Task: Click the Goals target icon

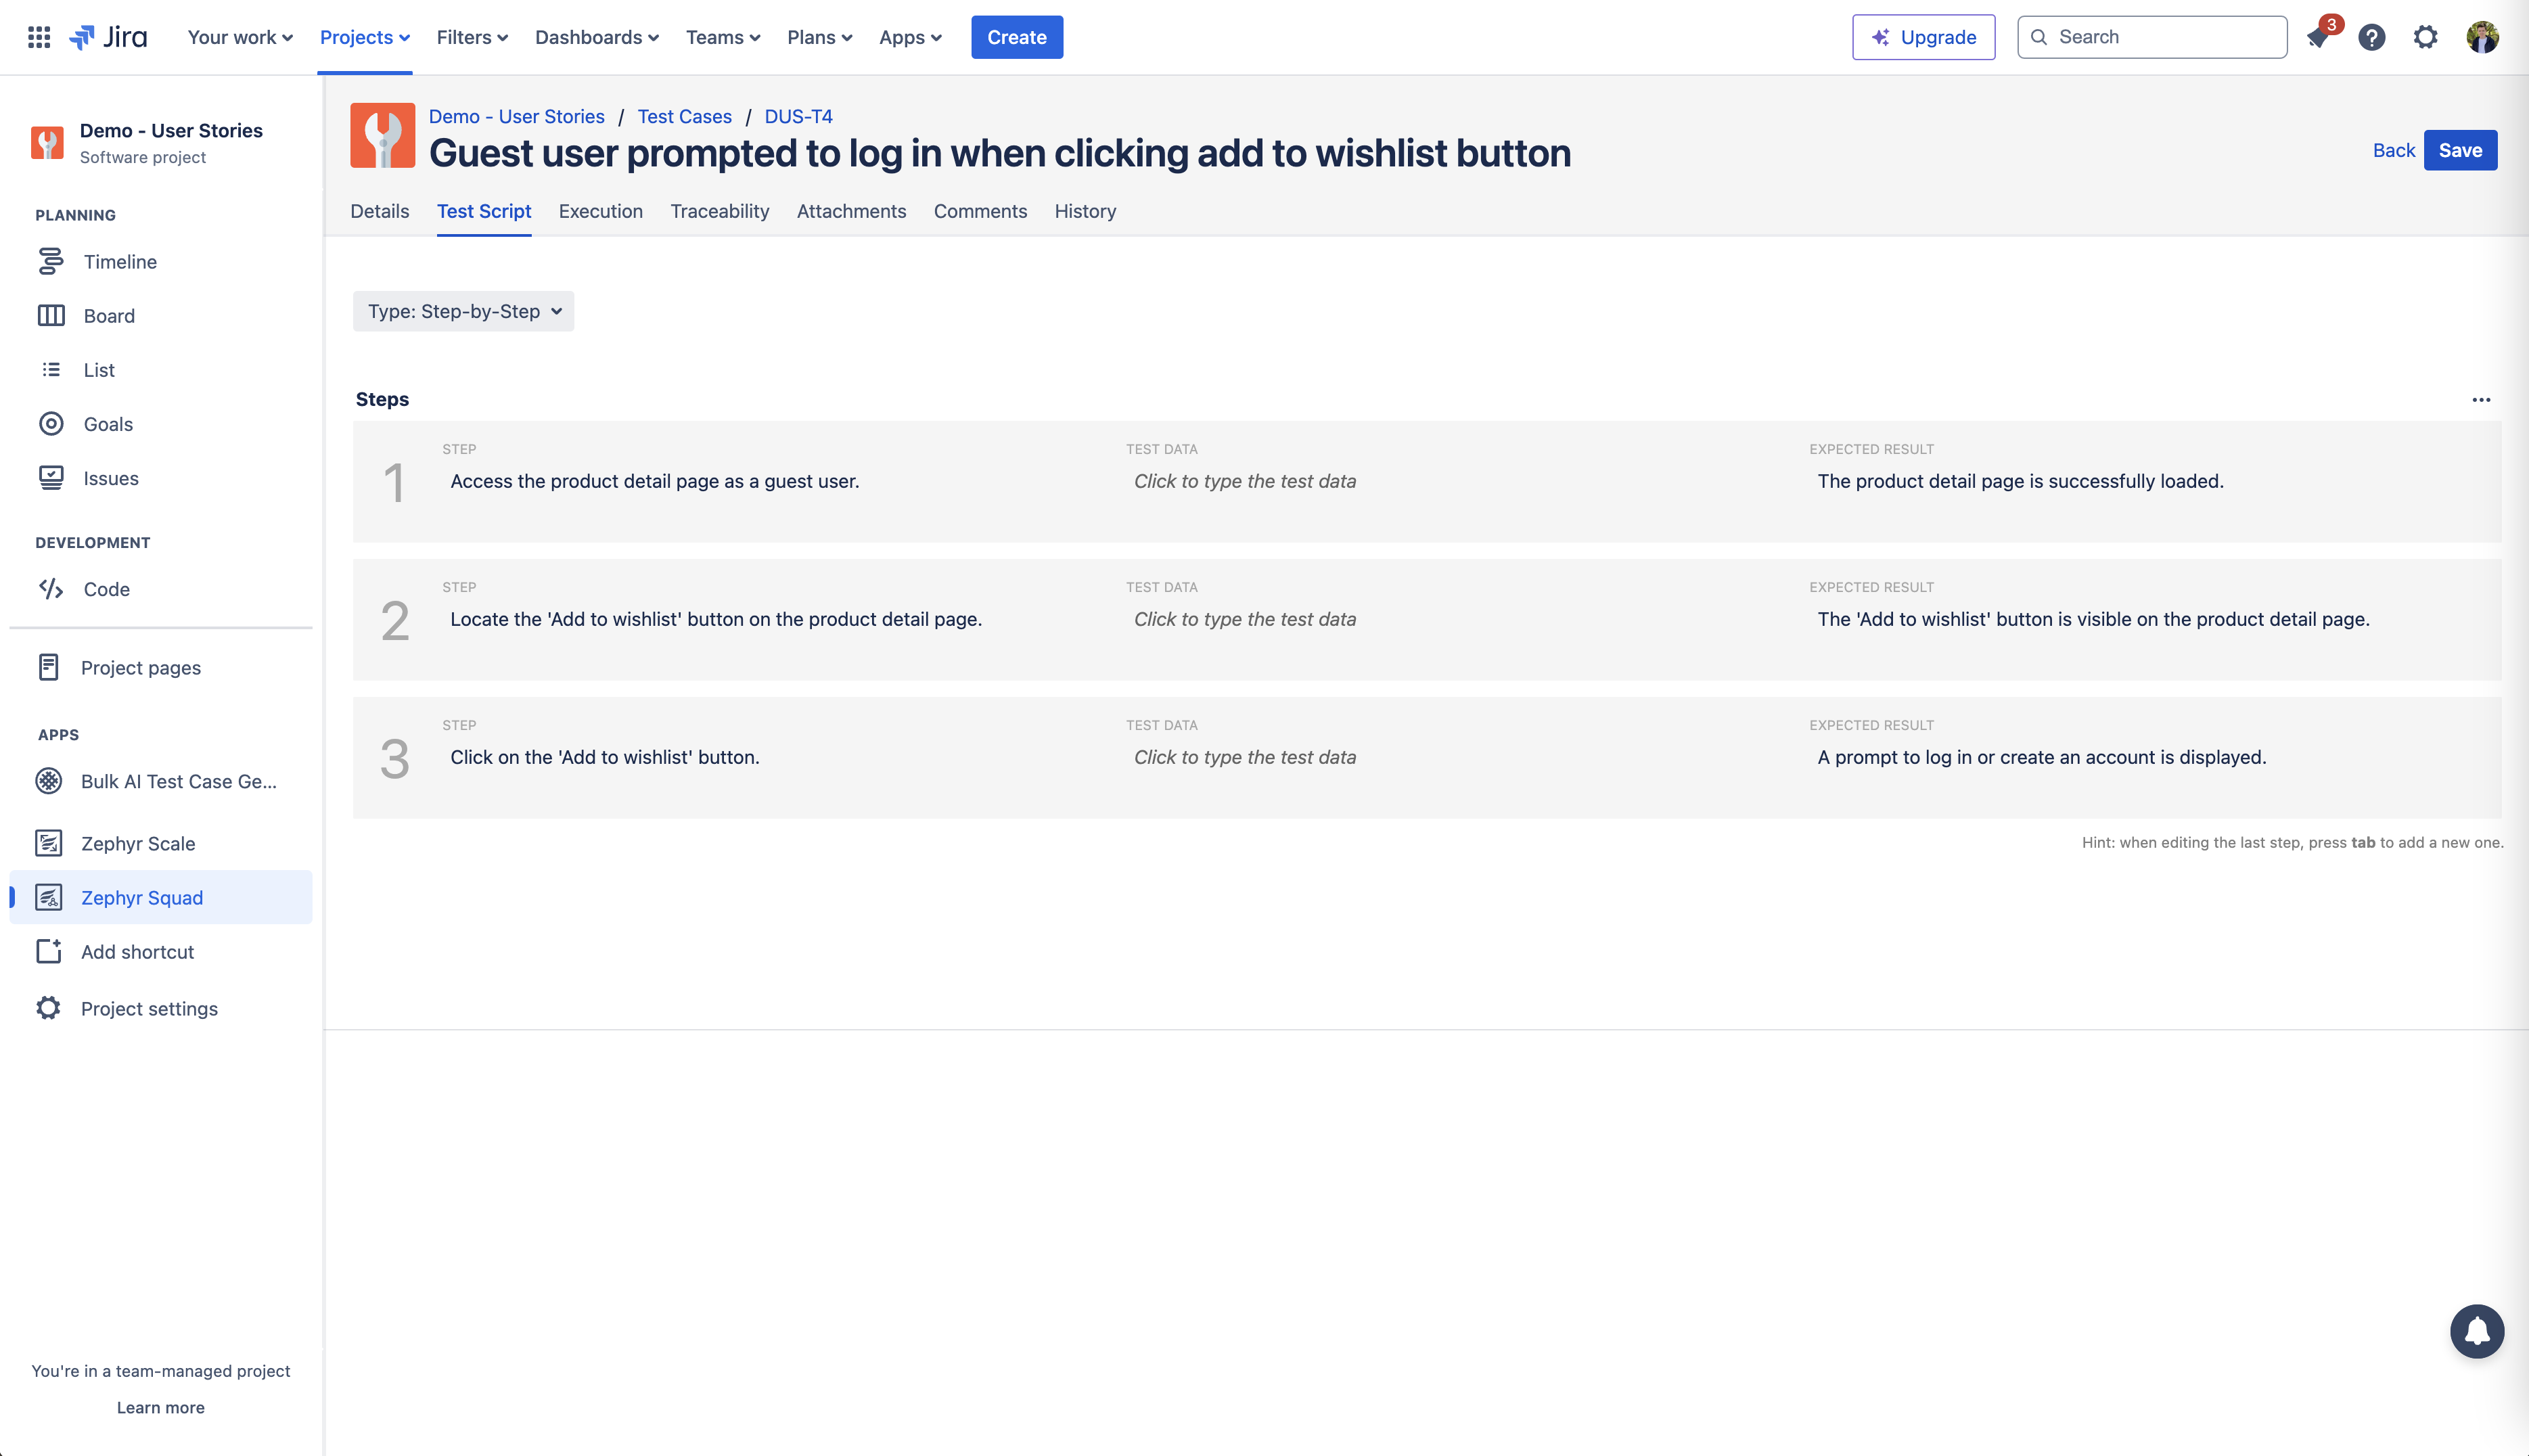Action: tap(51, 423)
